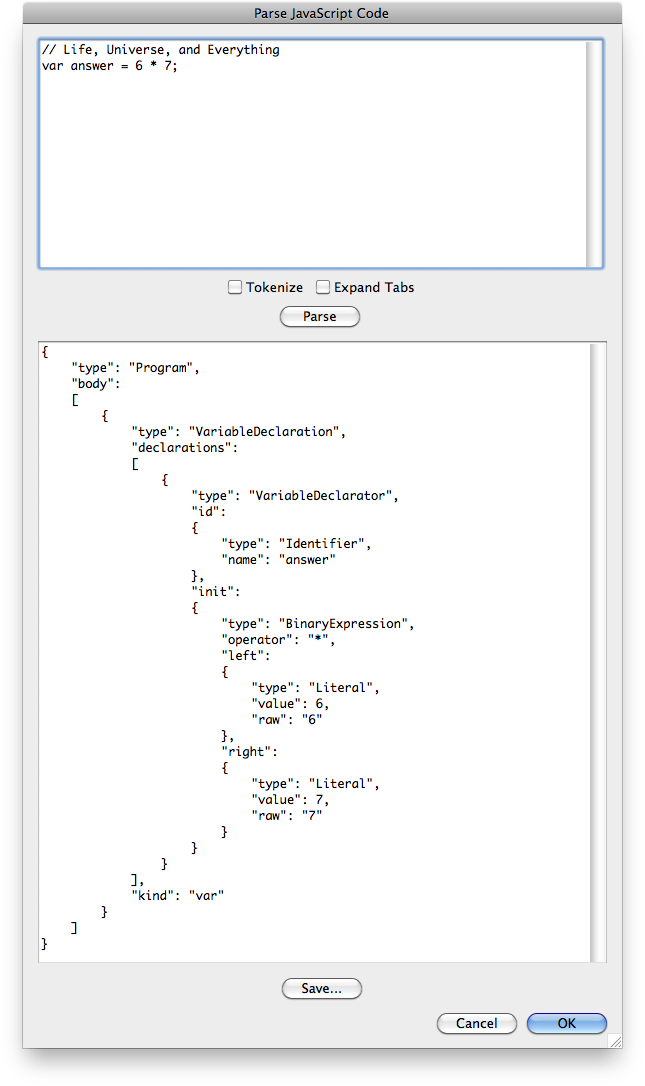The width and height of the screenshot is (645, 1086).
Task: Click the code input area's vertical scrollbar
Action: click(594, 155)
